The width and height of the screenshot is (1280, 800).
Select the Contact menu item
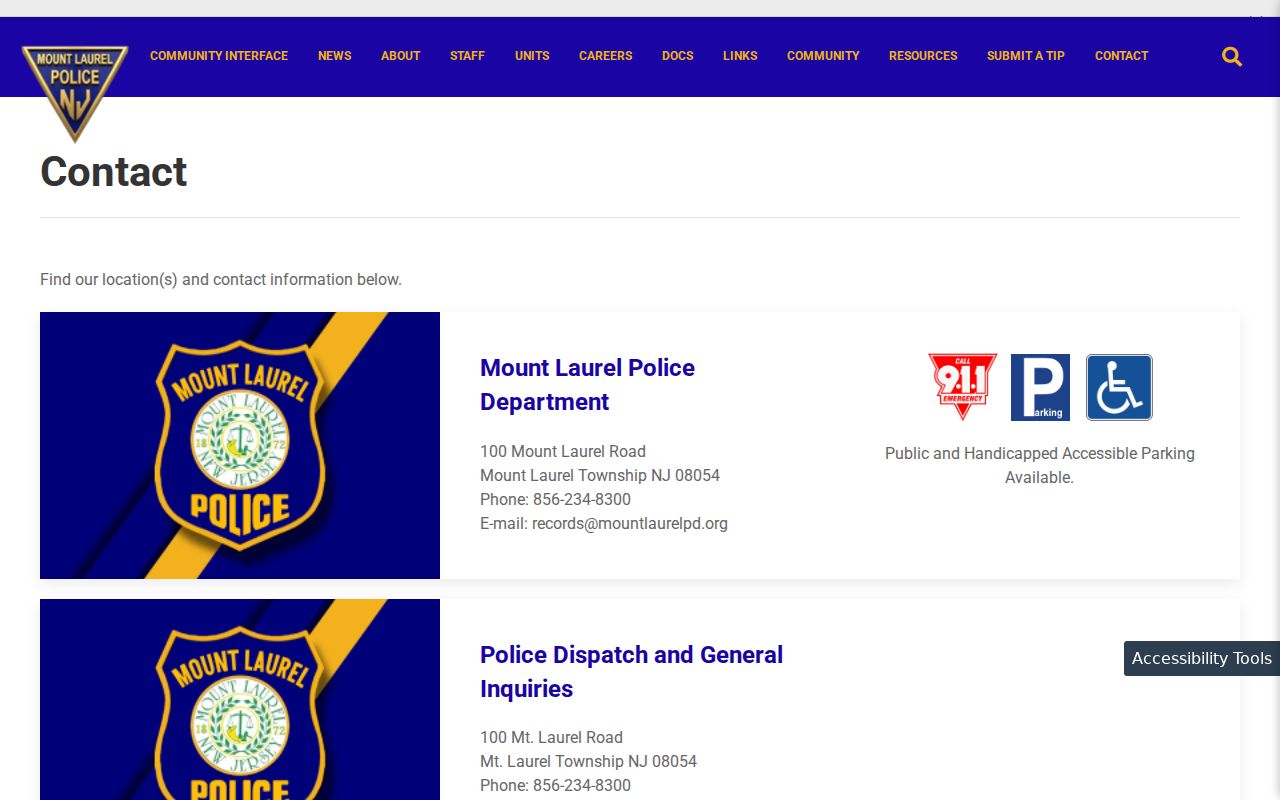[x=1121, y=56]
